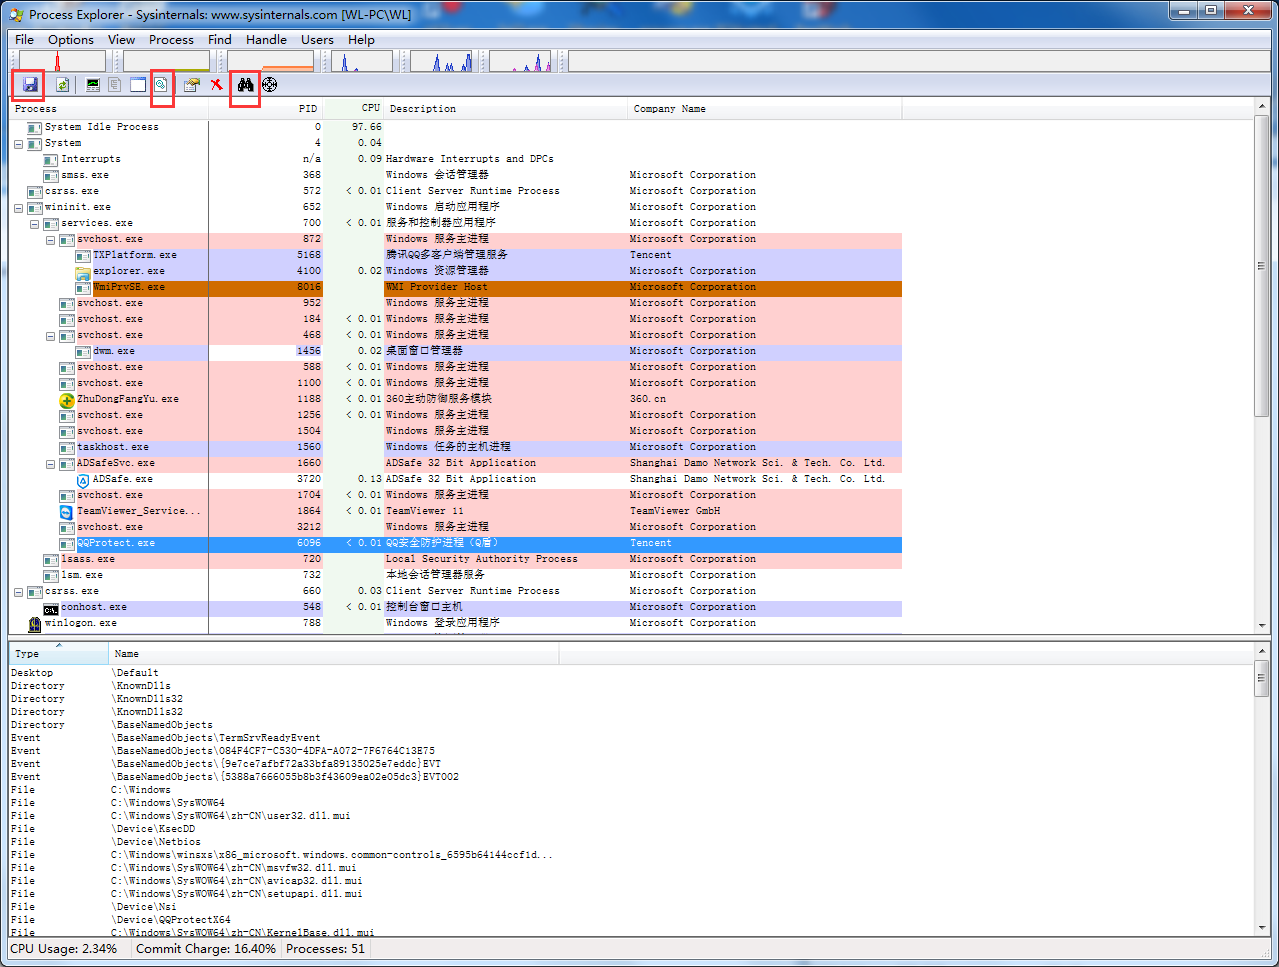Click the Refresh Now toolbar icon
This screenshot has width=1279, height=967.
[62, 85]
